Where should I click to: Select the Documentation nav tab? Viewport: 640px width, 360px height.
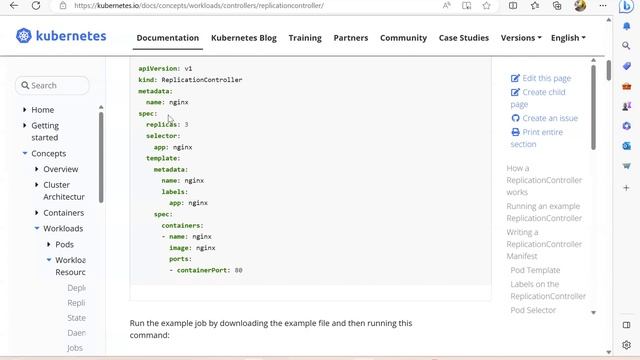point(168,38)
